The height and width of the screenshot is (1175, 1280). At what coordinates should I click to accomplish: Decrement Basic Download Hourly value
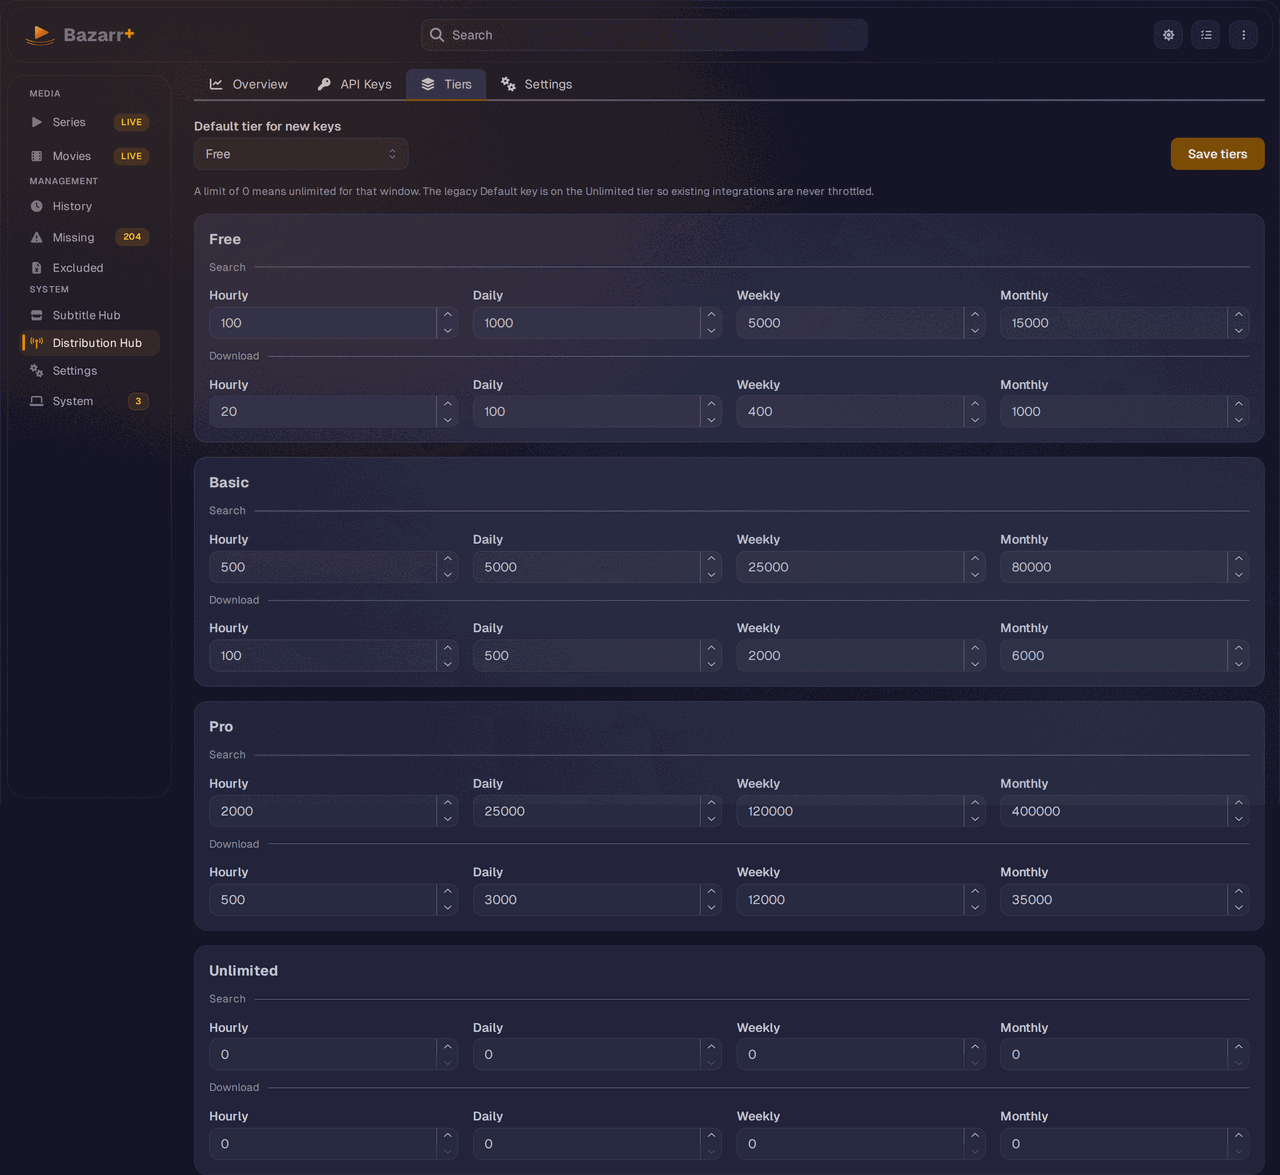pyautogui.click(x=448, y=664)
